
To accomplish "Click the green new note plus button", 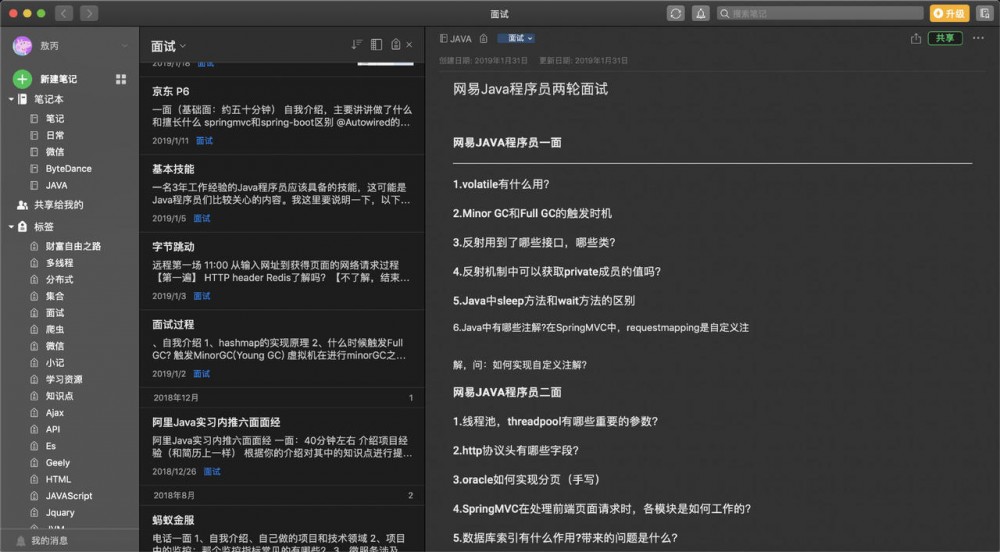I will (22, 79).
